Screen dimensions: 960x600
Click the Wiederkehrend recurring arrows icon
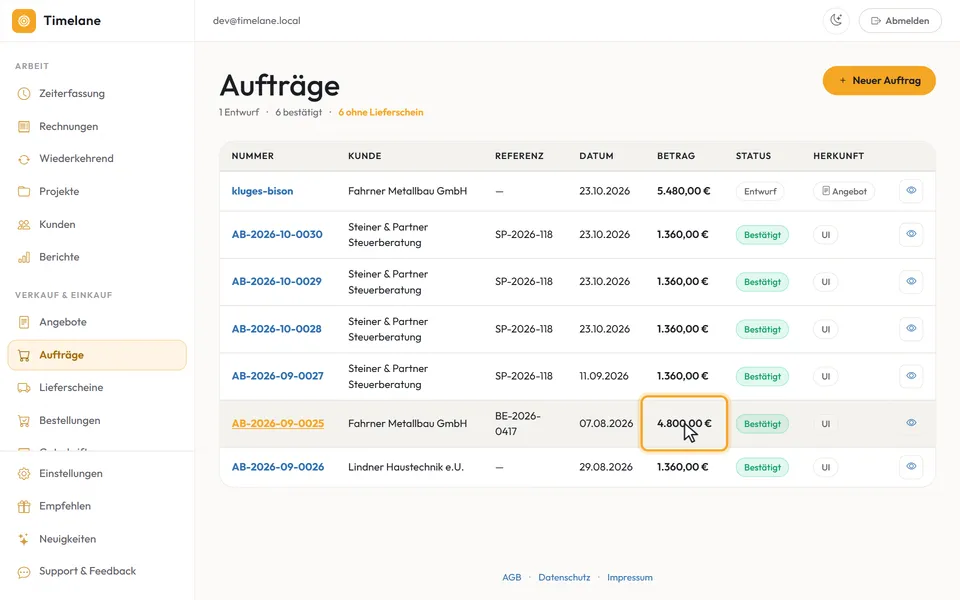[x=24, y=159]
